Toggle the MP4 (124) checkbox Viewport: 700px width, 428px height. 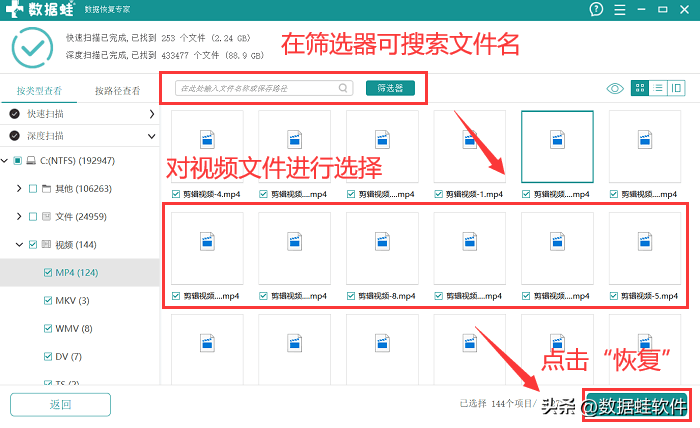(48, 273)
